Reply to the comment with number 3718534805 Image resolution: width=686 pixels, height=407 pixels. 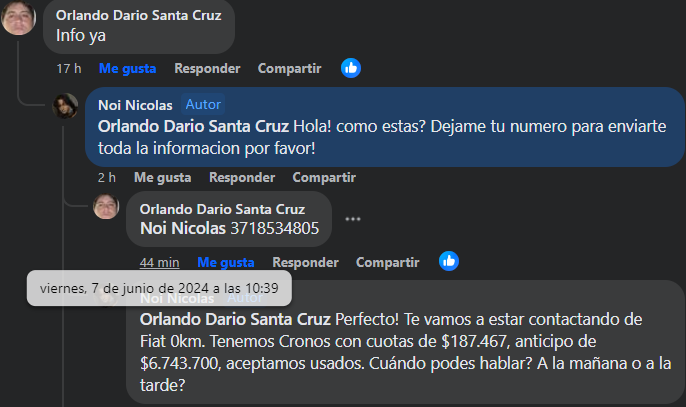pos(305,262)
